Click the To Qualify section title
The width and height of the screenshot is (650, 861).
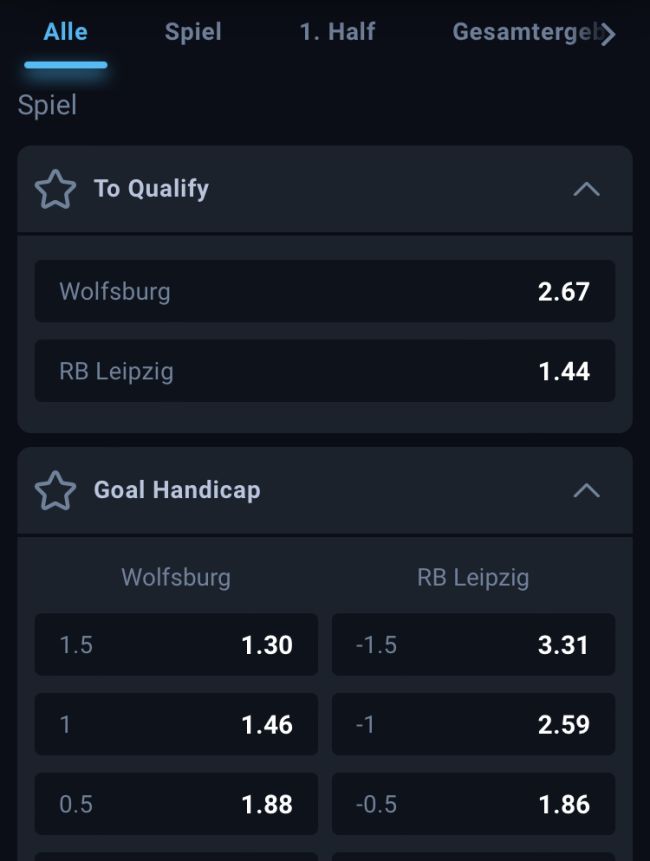click(x=151, y=189)
